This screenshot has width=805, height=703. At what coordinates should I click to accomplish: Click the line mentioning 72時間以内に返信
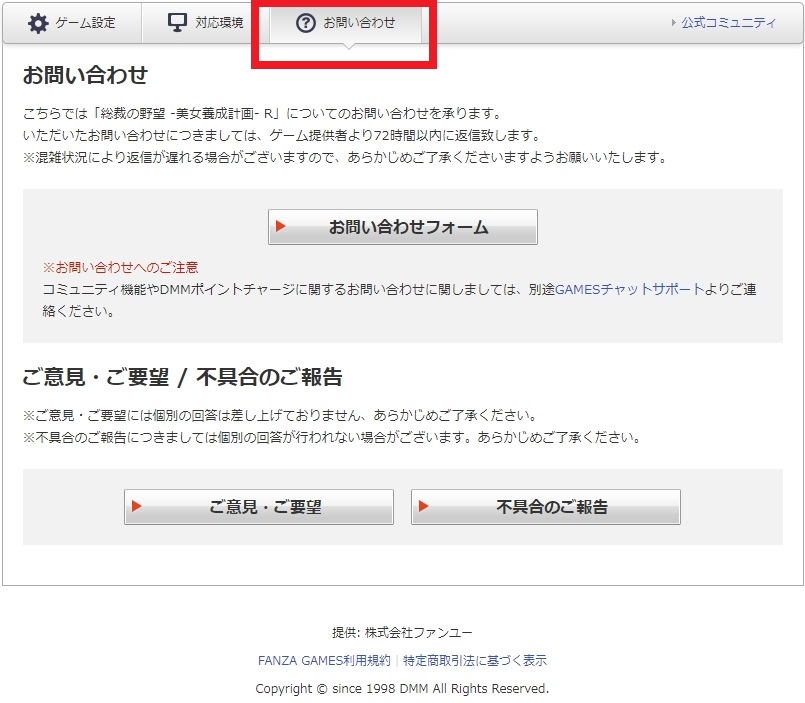click(x=282, y=136)
